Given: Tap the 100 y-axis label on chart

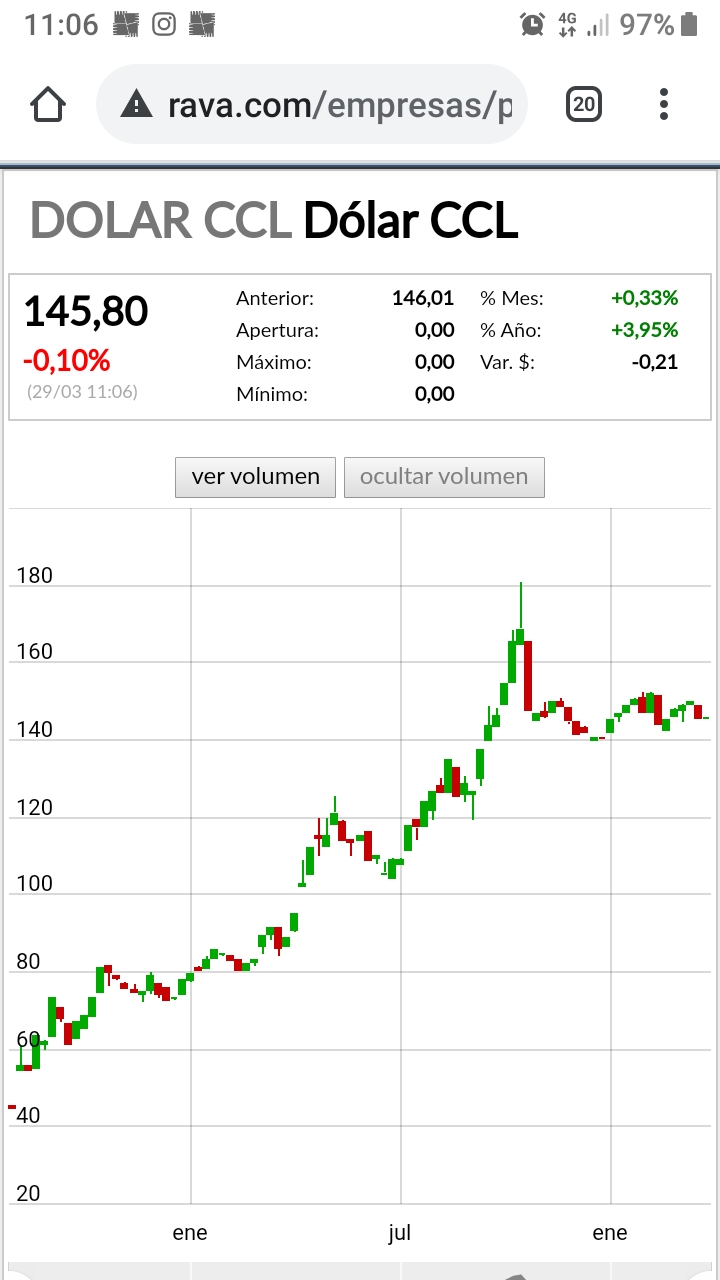Looking at the screenshot, I should coord(35,884).
